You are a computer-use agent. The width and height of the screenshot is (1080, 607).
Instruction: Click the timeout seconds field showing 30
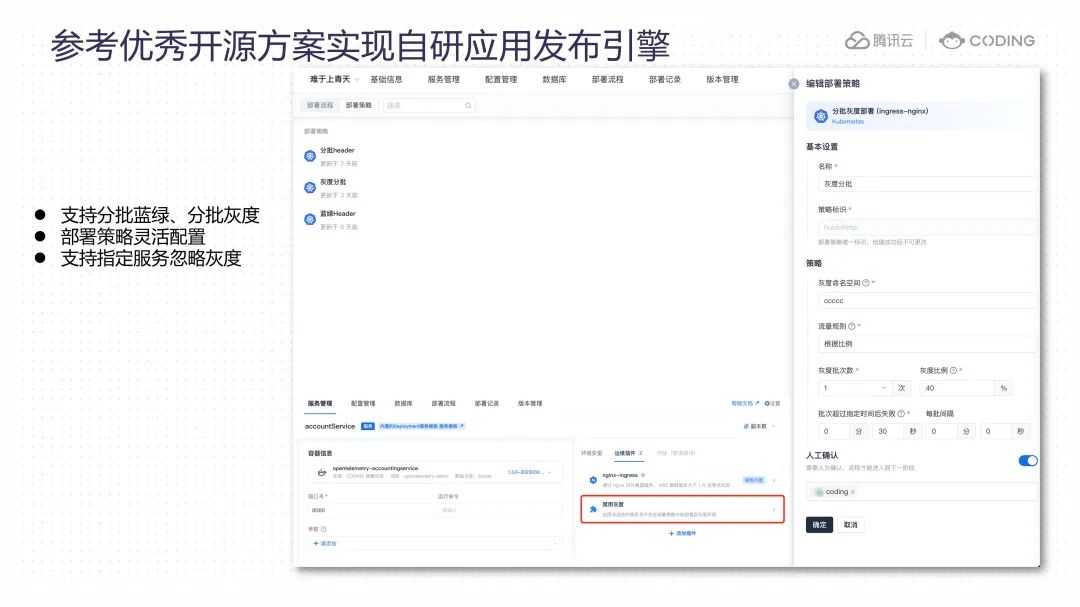(889, 432)
